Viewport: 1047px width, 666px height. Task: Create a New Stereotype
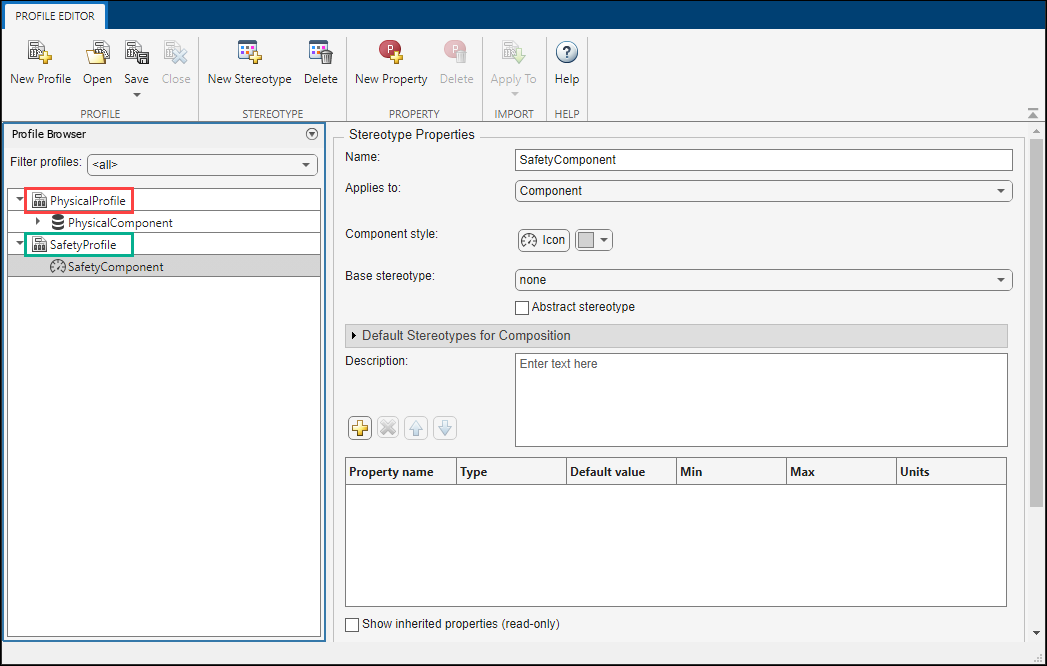249,60
